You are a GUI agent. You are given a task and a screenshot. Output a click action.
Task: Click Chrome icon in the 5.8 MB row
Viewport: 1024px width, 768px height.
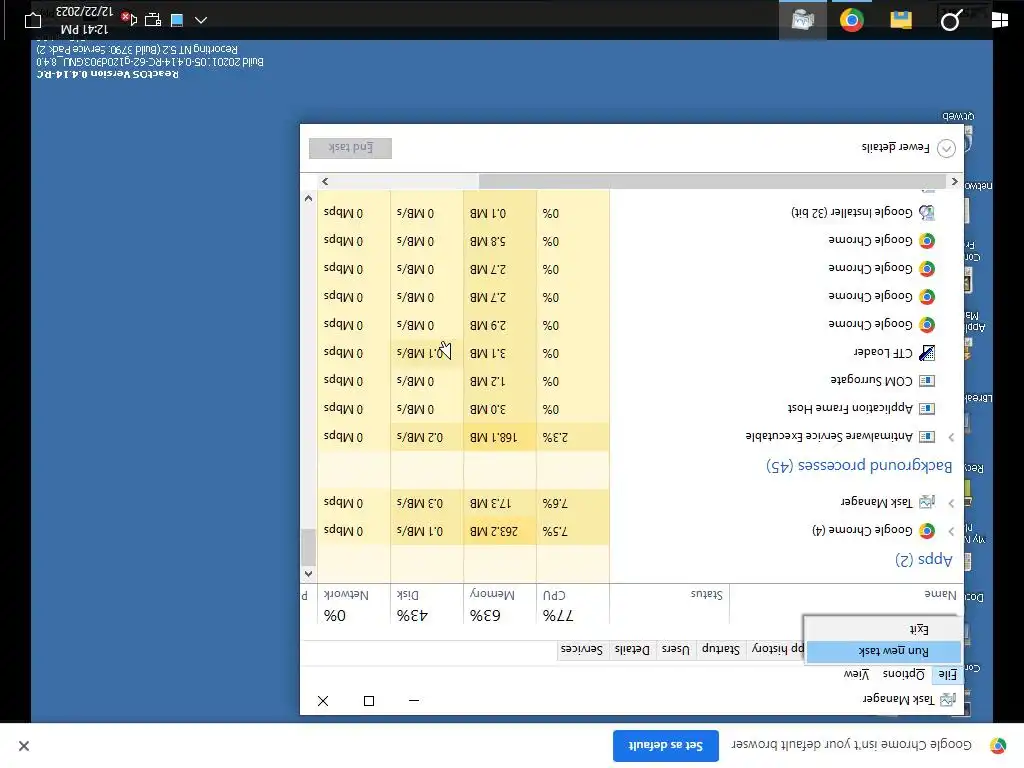(927, 241)
